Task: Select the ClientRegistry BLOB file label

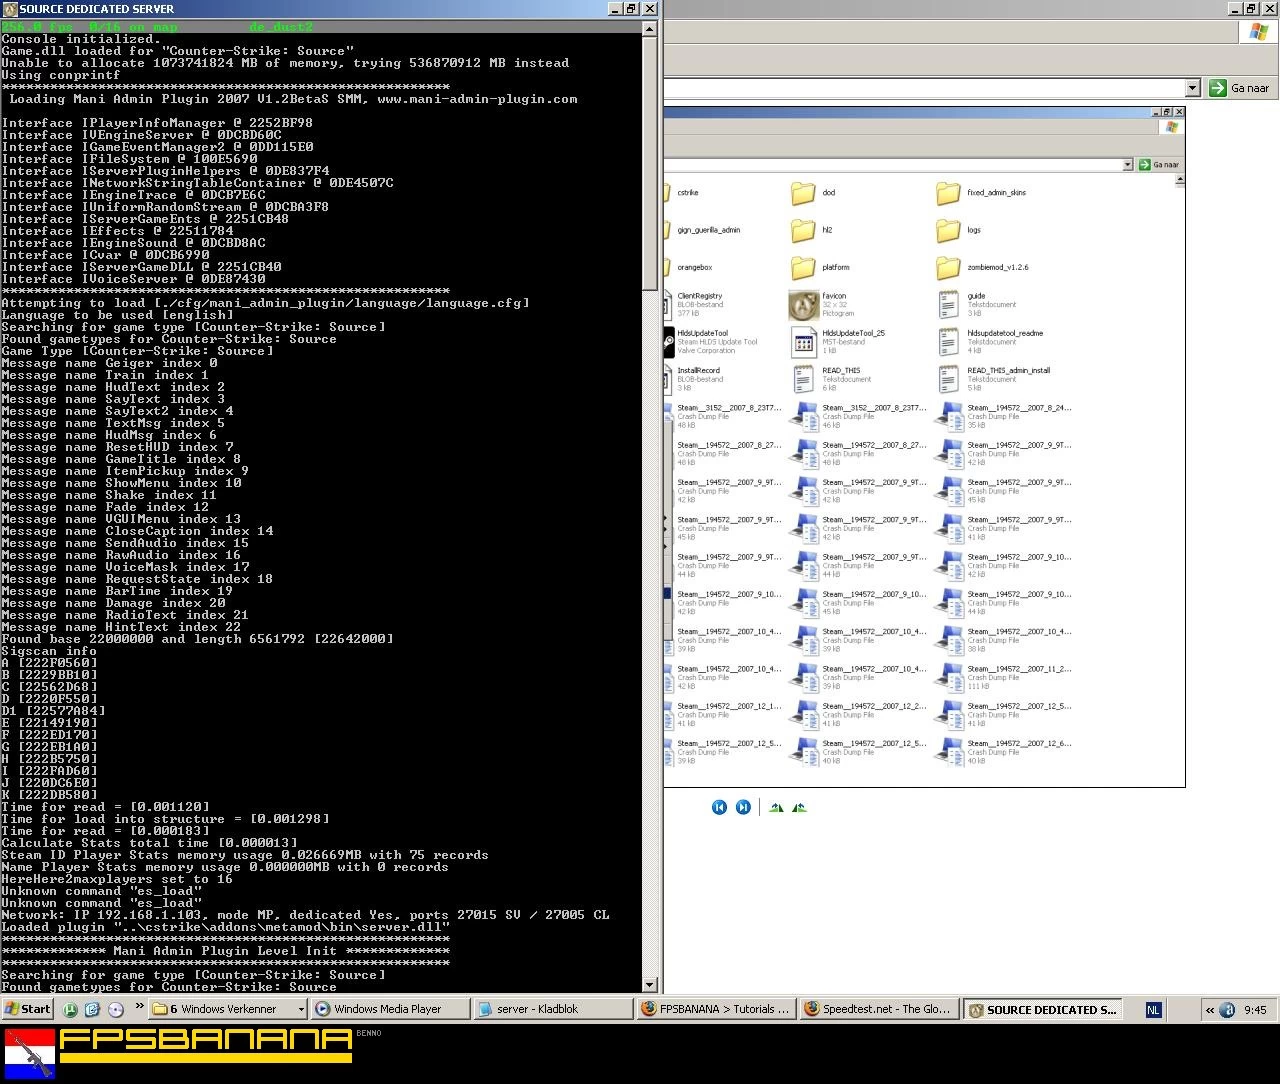Action: (700, 296)
